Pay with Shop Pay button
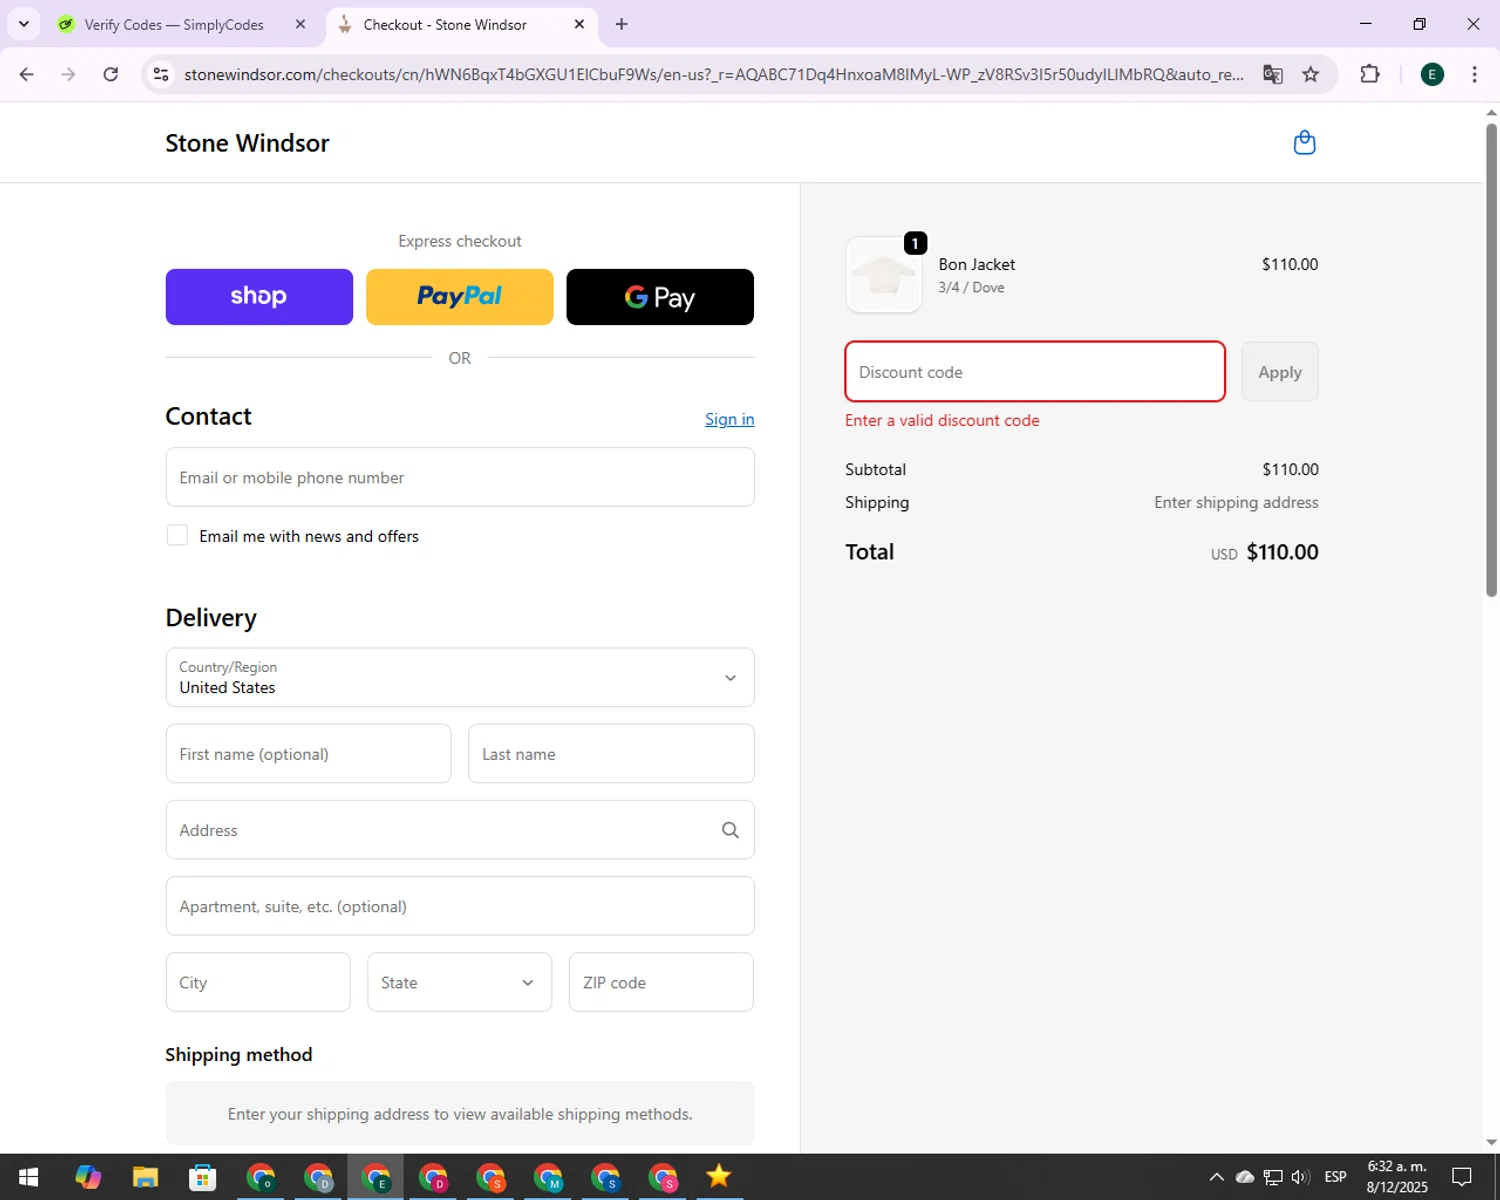The image size is (1500, 1200). pos(259,297)
